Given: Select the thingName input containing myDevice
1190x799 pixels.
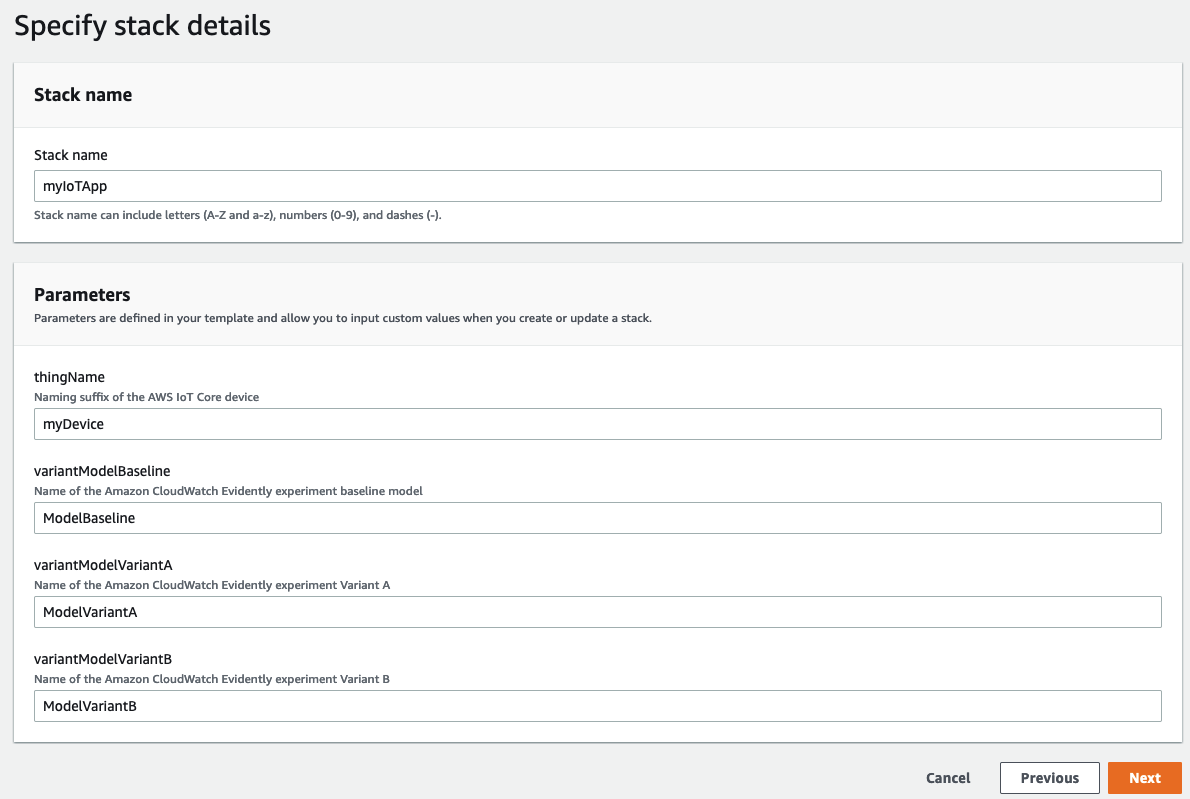Looking at the screenshot, I should tap(595, 424).
